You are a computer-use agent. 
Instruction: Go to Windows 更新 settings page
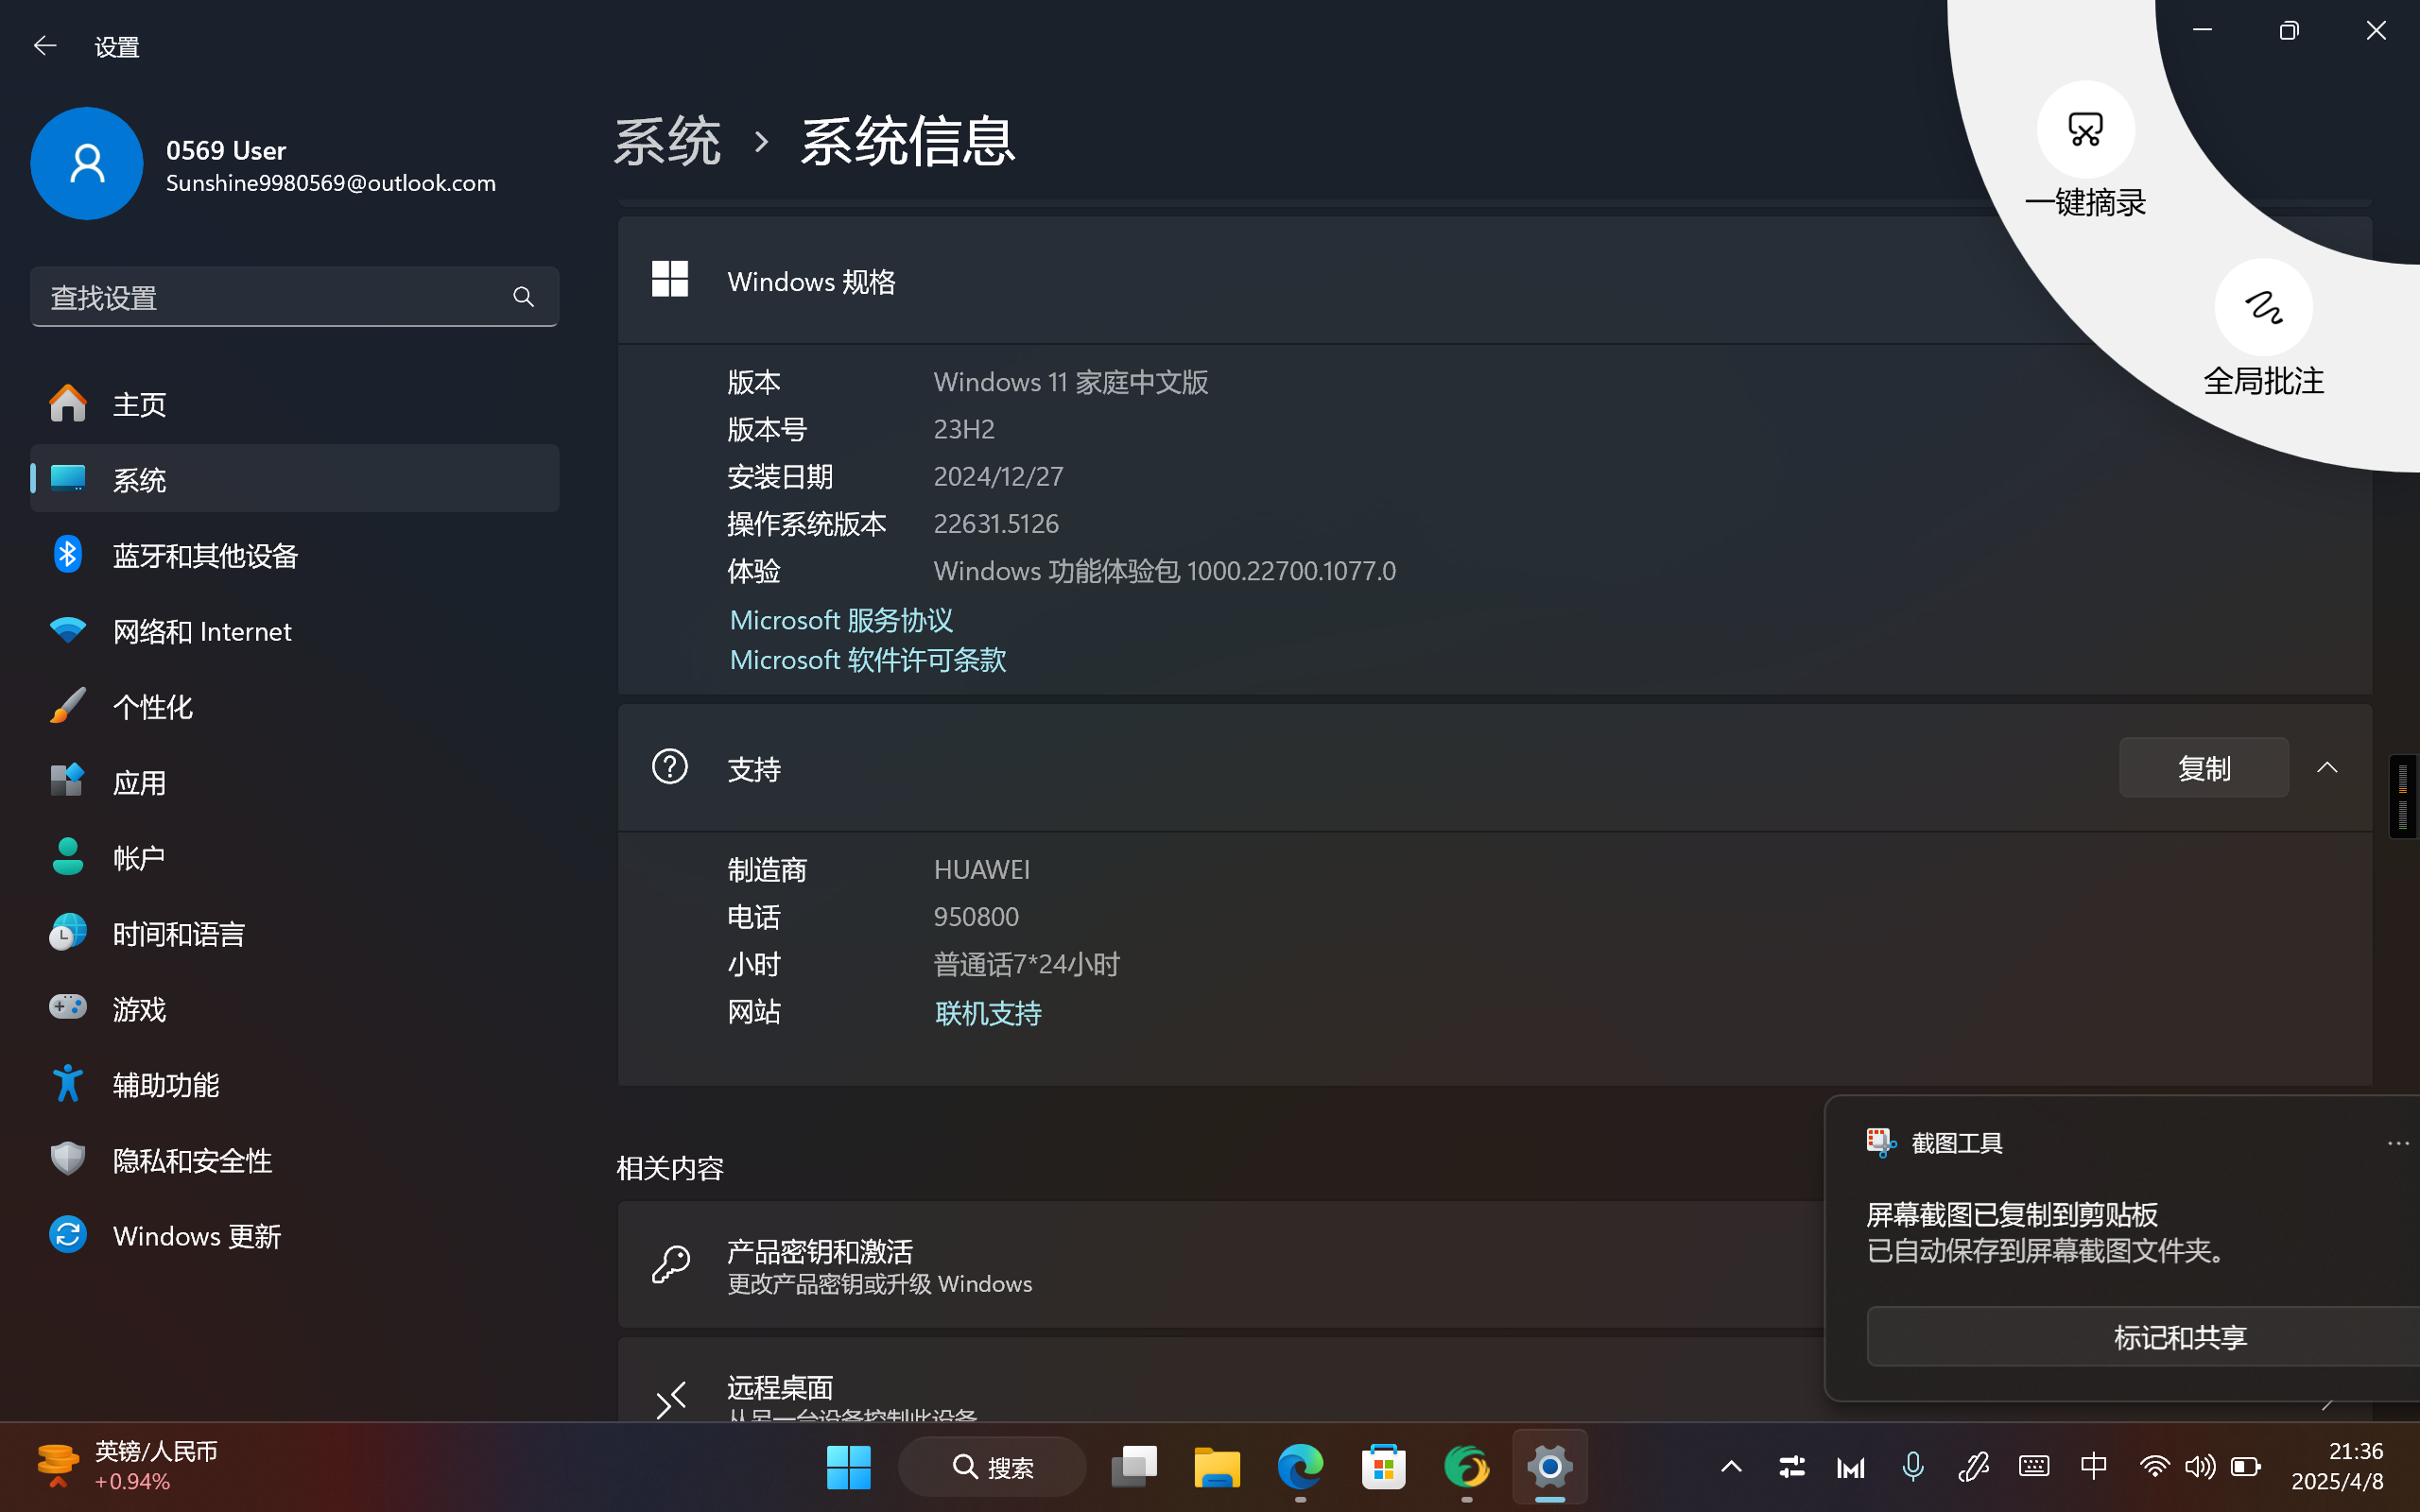(x=196, y=1236)
